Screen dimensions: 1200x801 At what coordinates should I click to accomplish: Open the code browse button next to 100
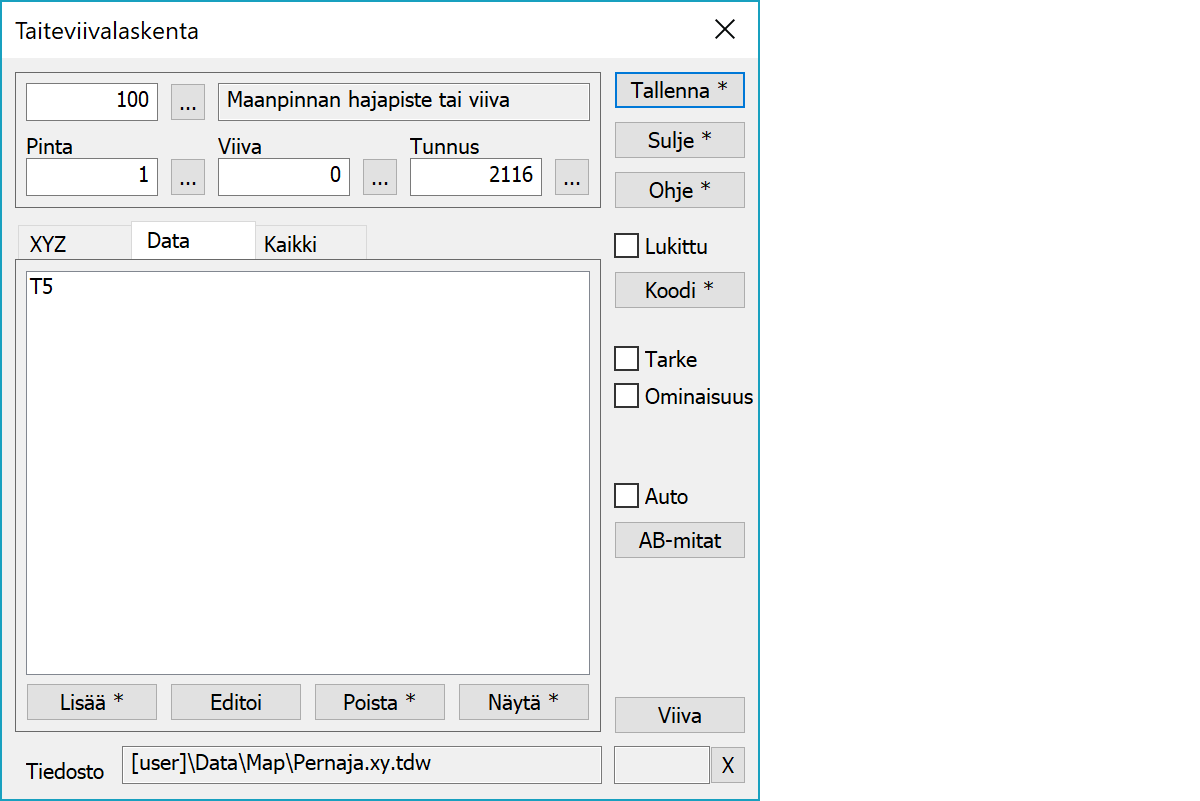pyautogui.click(x=188, y=102)
